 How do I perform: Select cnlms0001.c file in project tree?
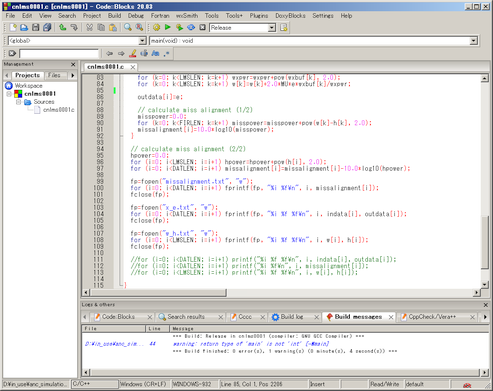(x=58, y=110)
